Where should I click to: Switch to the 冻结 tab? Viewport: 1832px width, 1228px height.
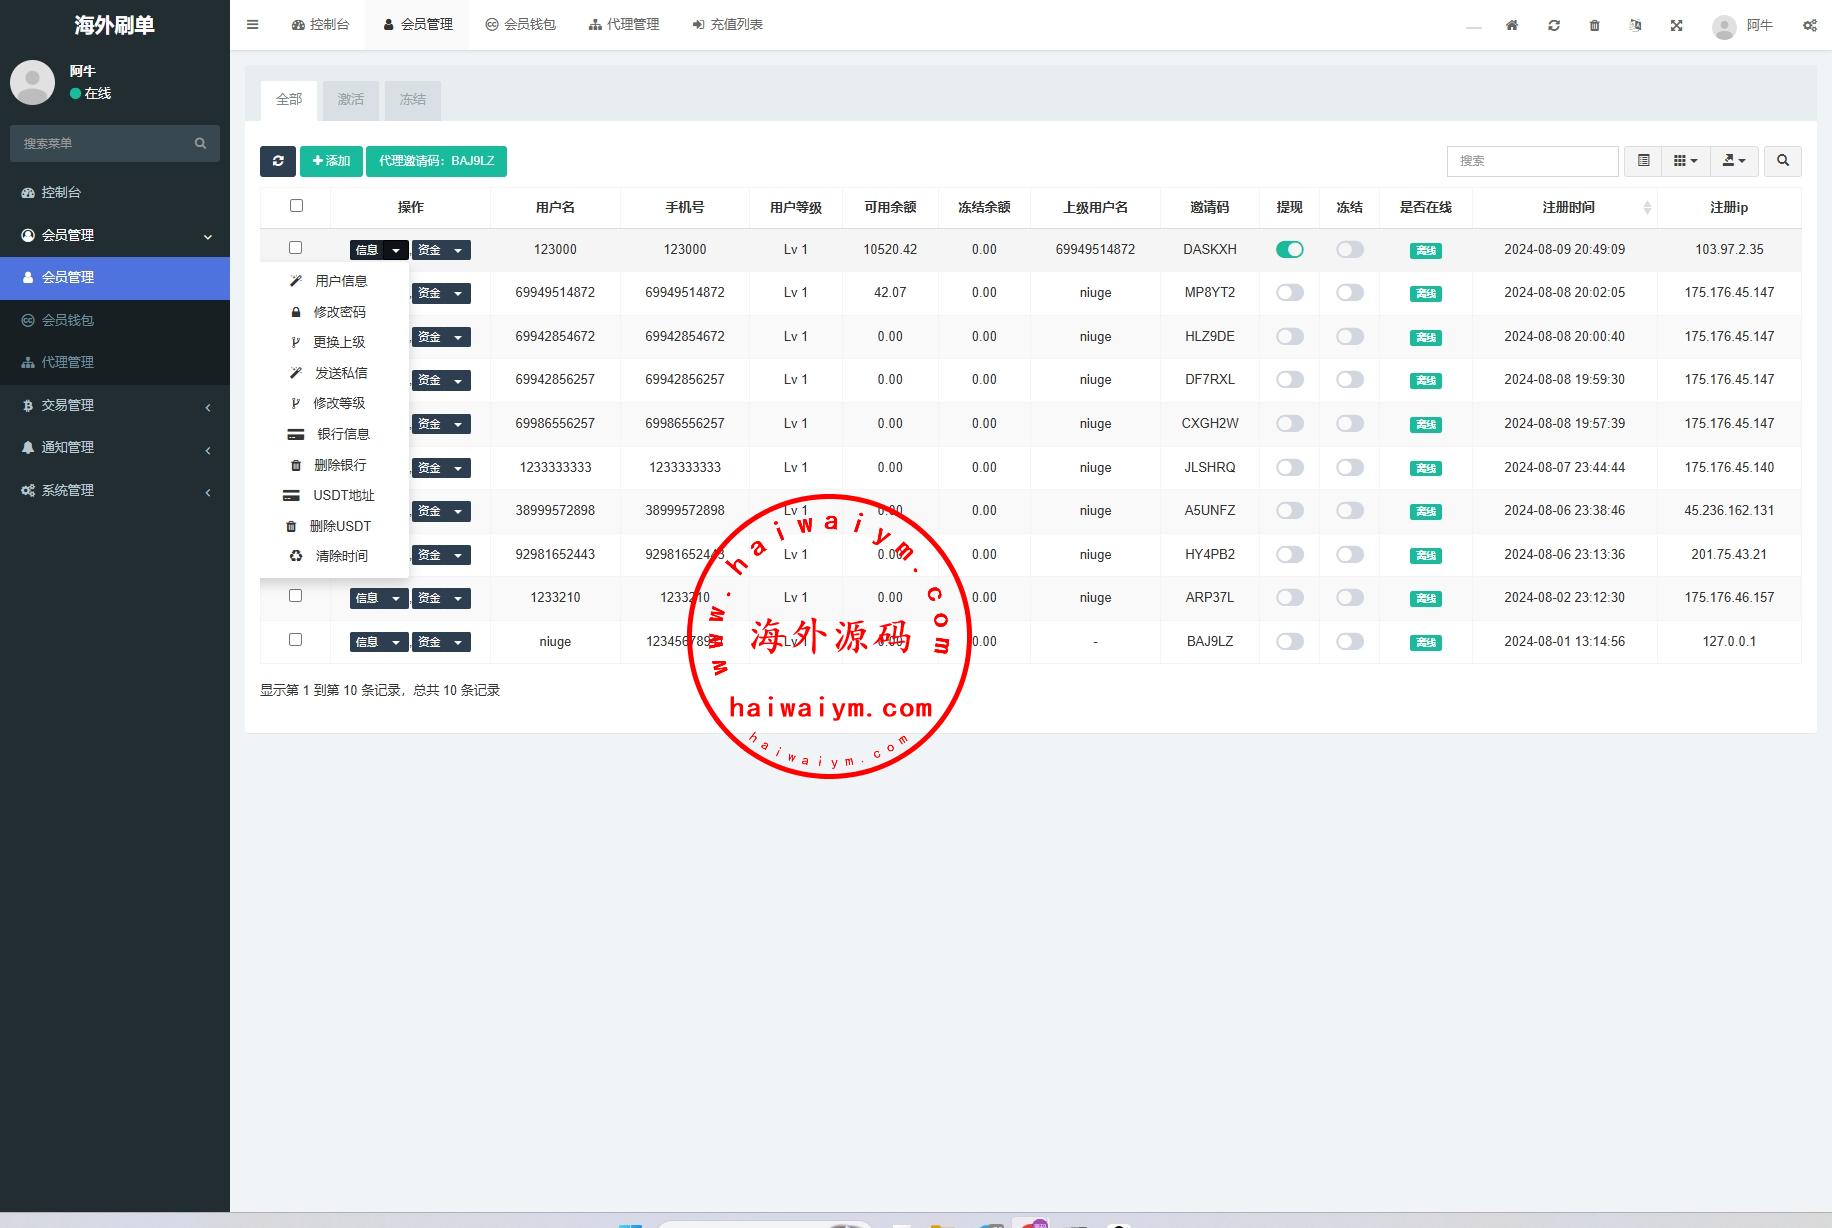(412, 100)
